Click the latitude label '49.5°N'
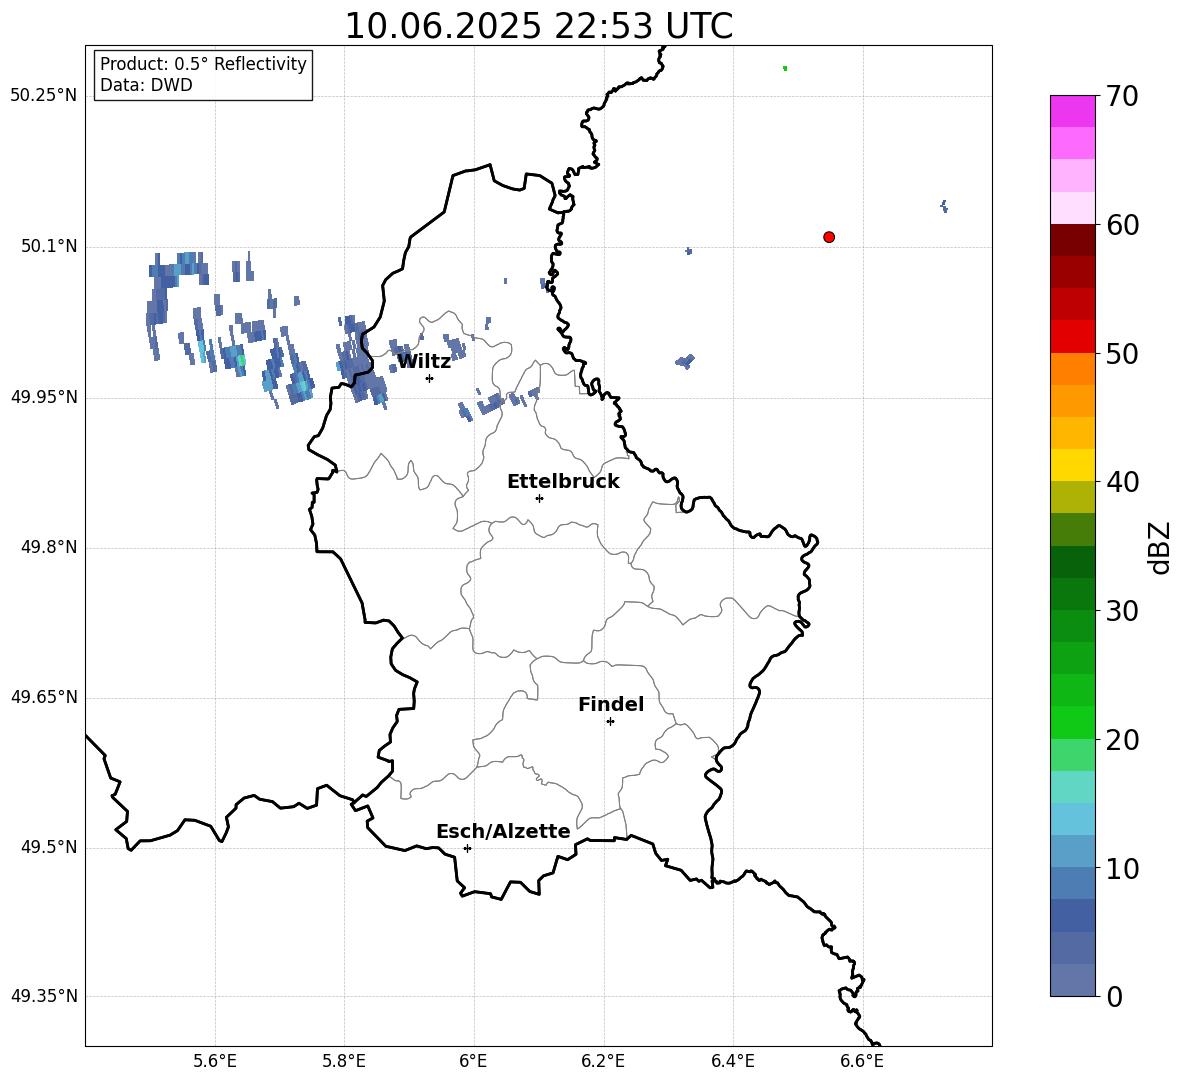The image size is (1184, 1081). (x=49, y=847)
